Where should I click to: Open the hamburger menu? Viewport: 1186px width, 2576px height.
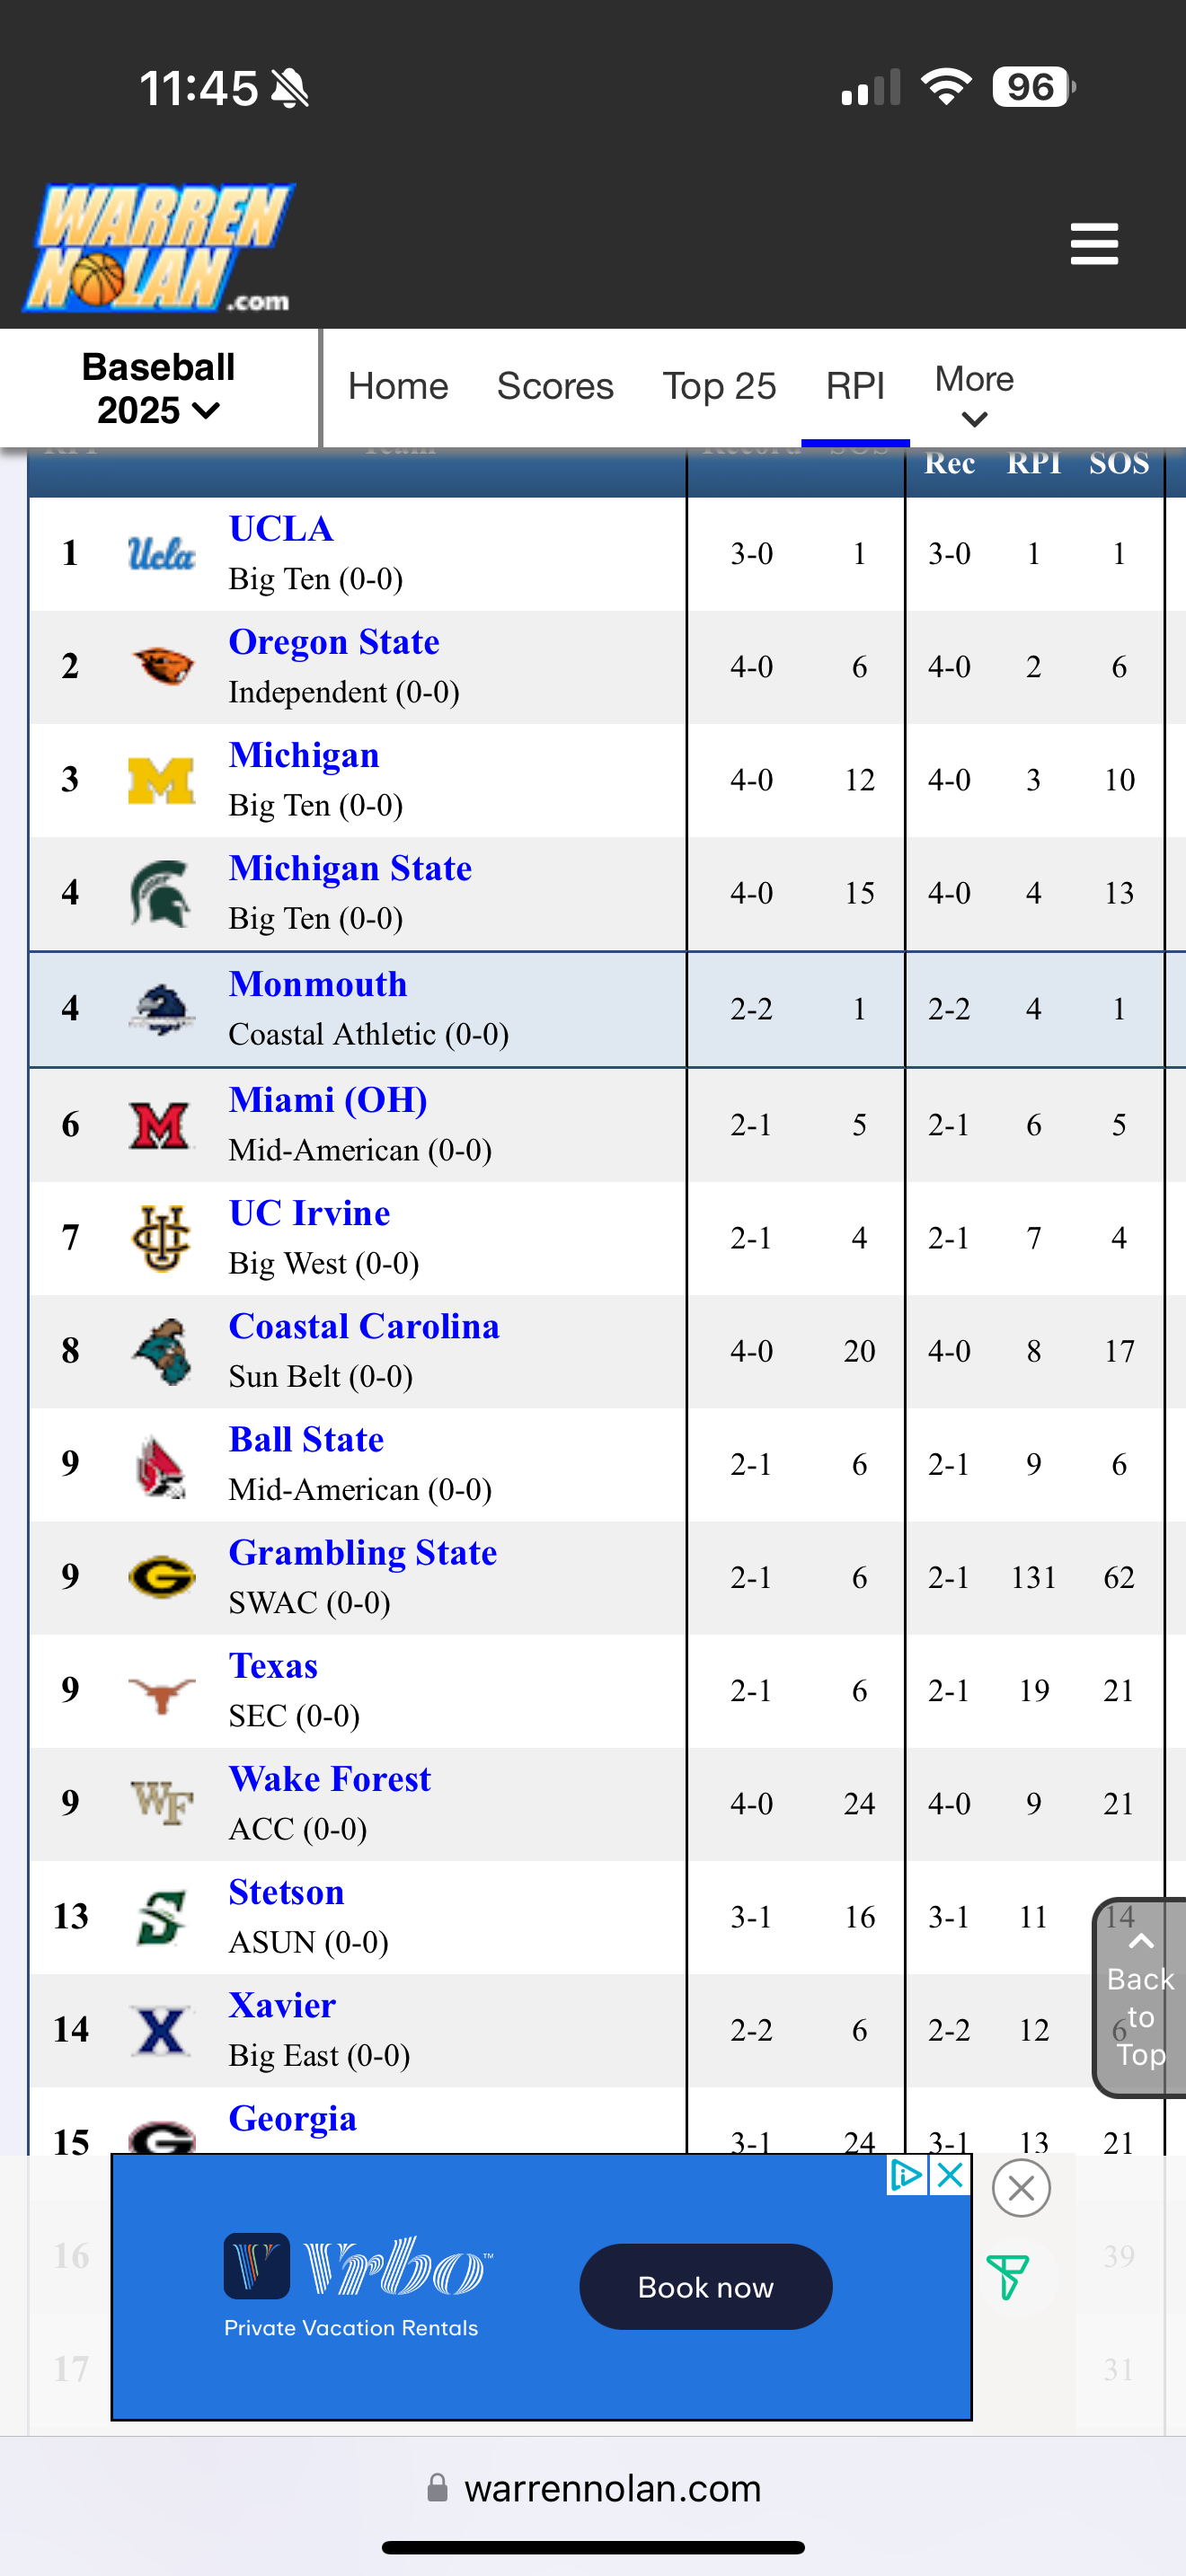(x=1094, y=244)
